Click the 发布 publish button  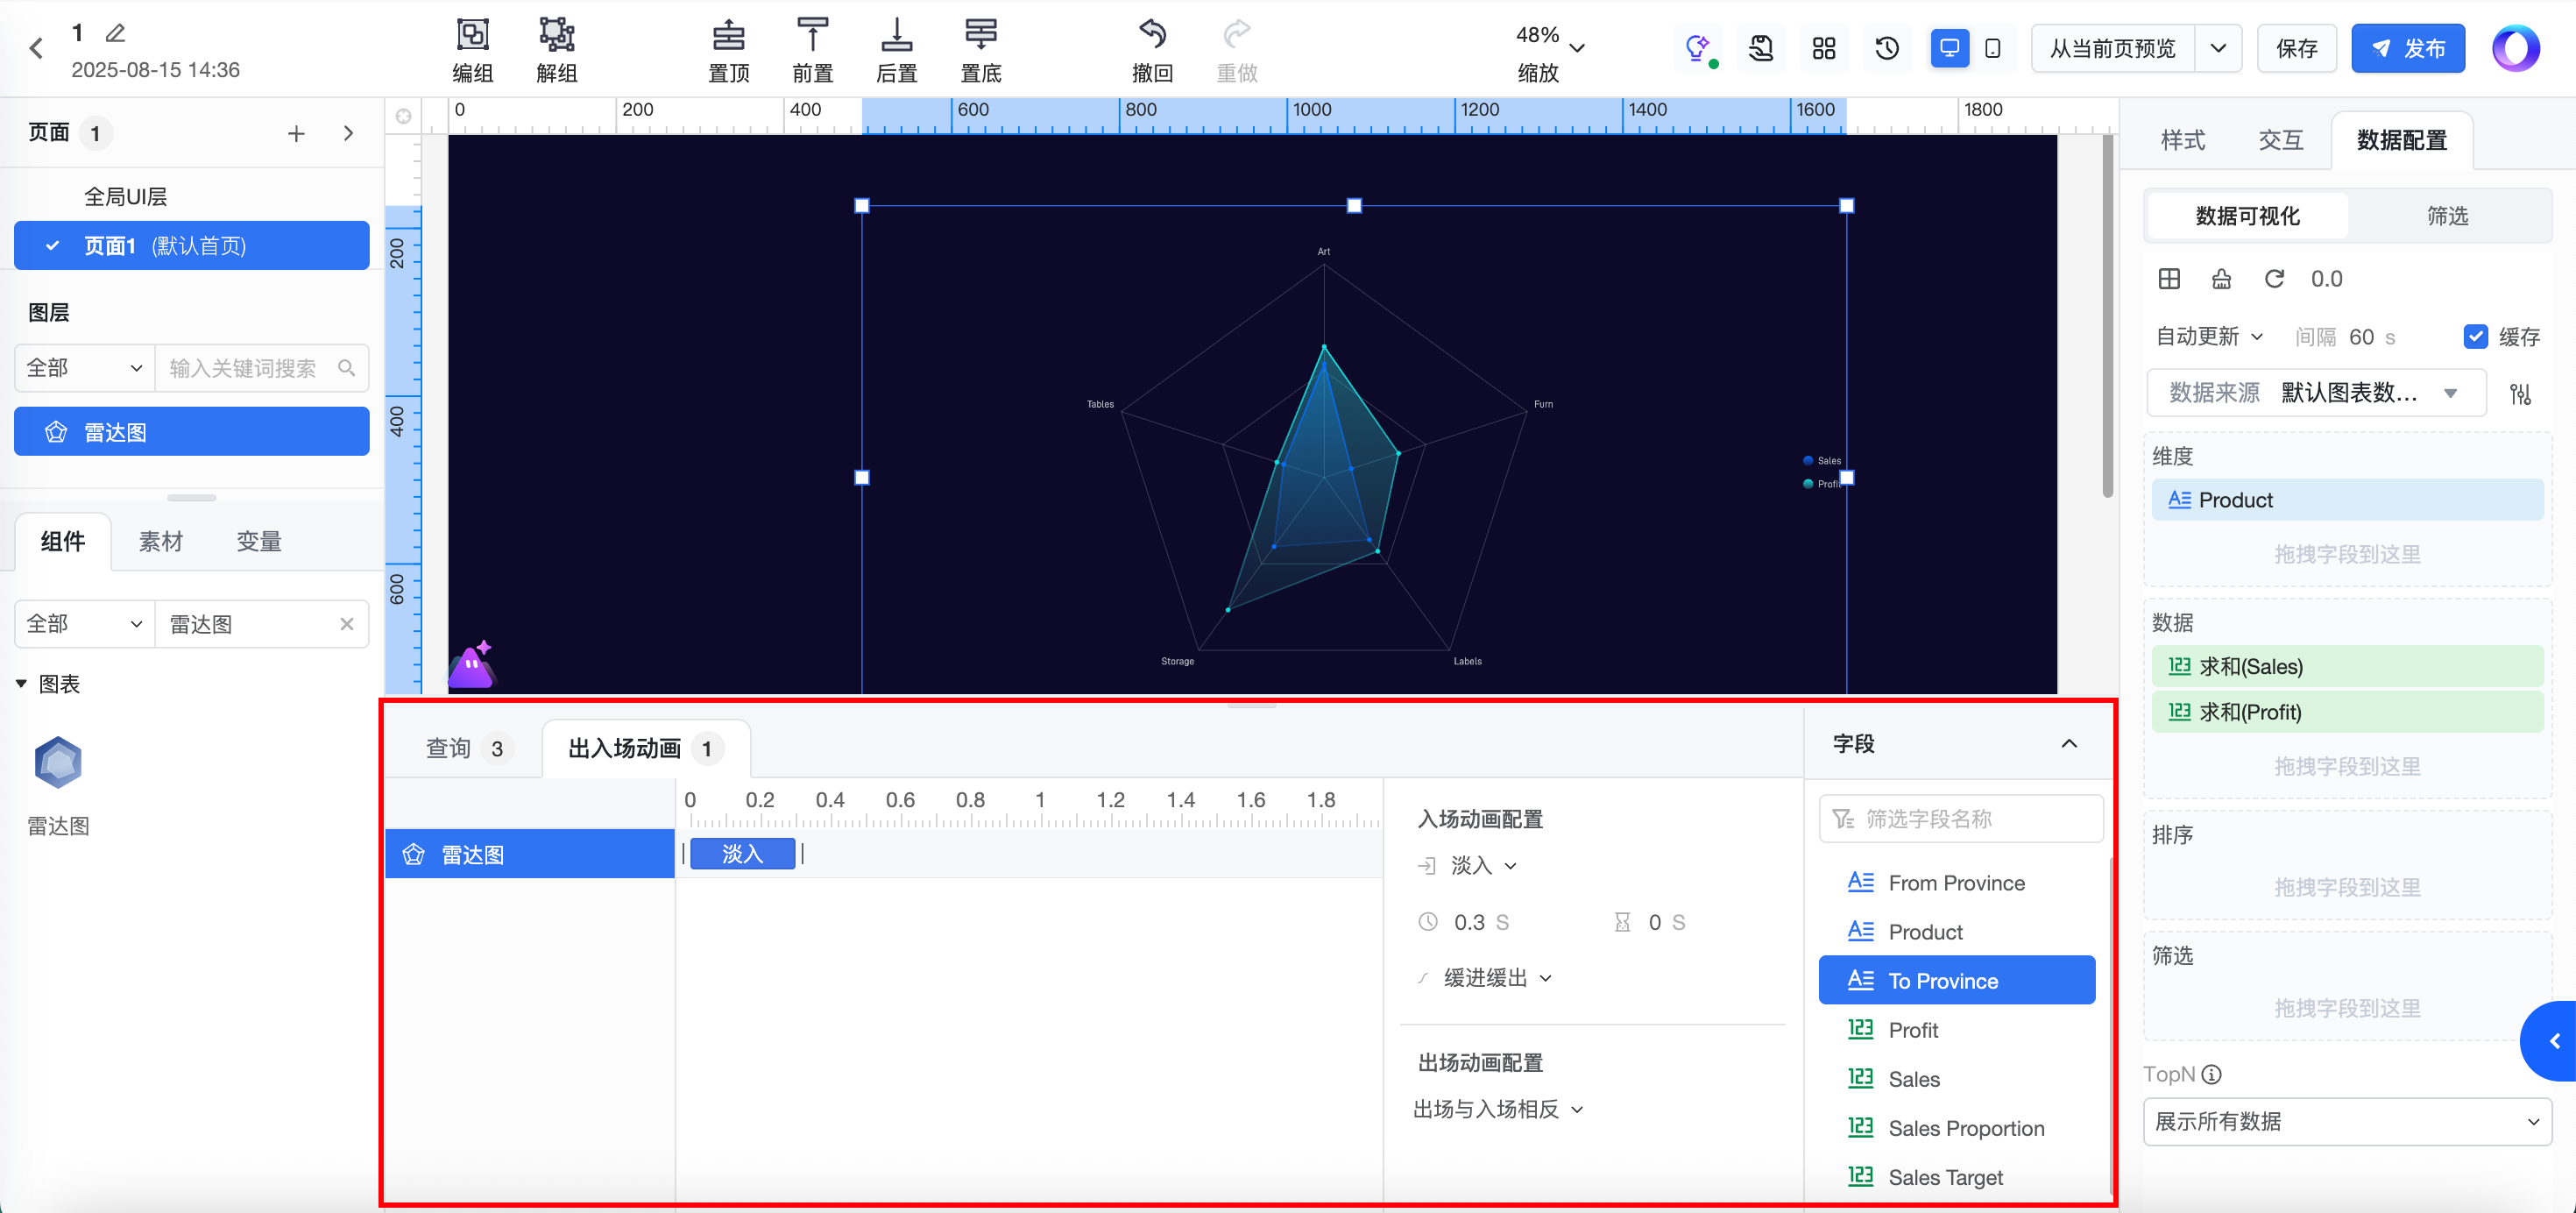pyautogui.click(x=2407, y=48)
